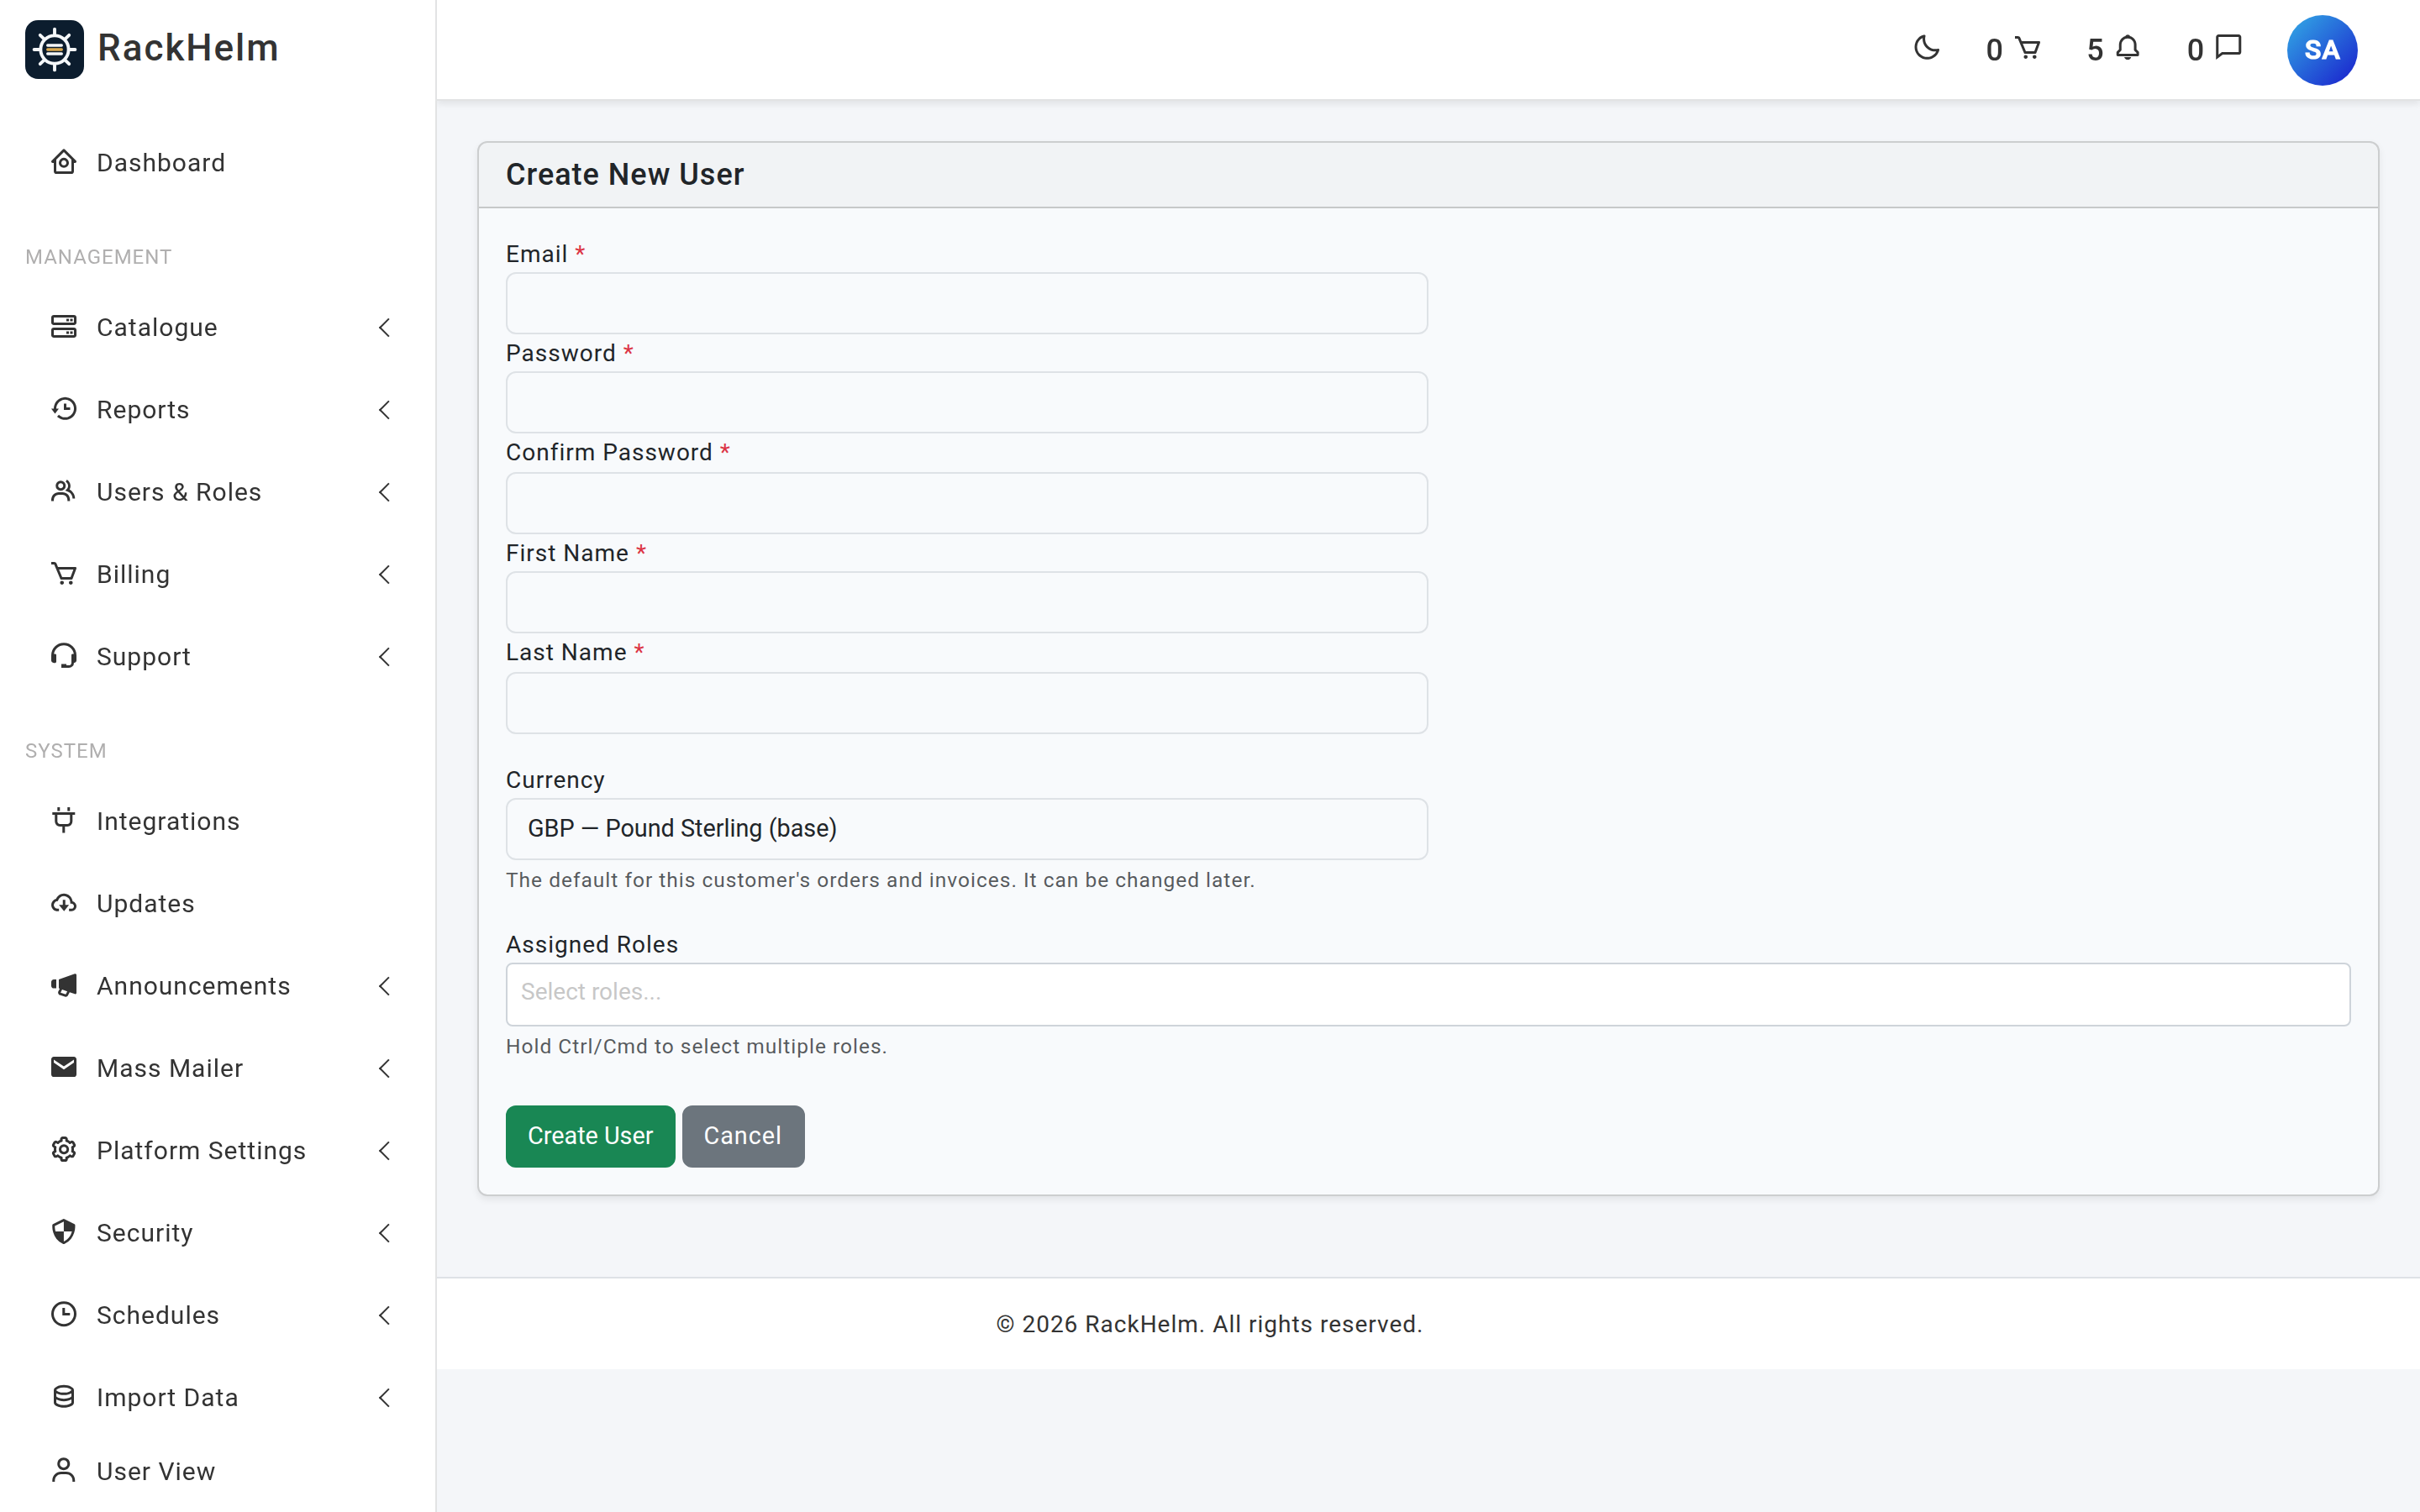The image size is (2420, 1512).
Task: Click the Announcements megaphone icon
Action: coord(64,985)
